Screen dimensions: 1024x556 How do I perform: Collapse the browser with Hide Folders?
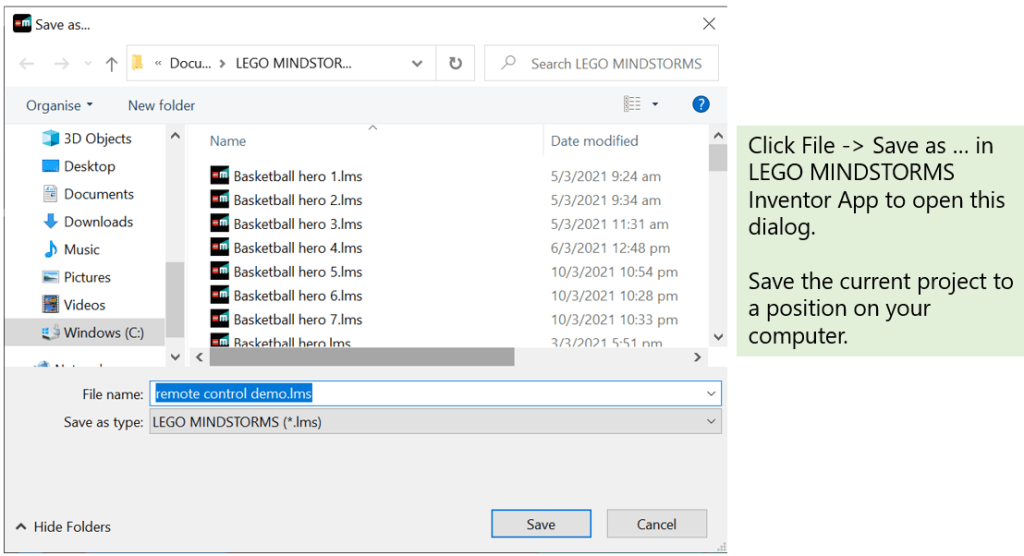[63, 526]
